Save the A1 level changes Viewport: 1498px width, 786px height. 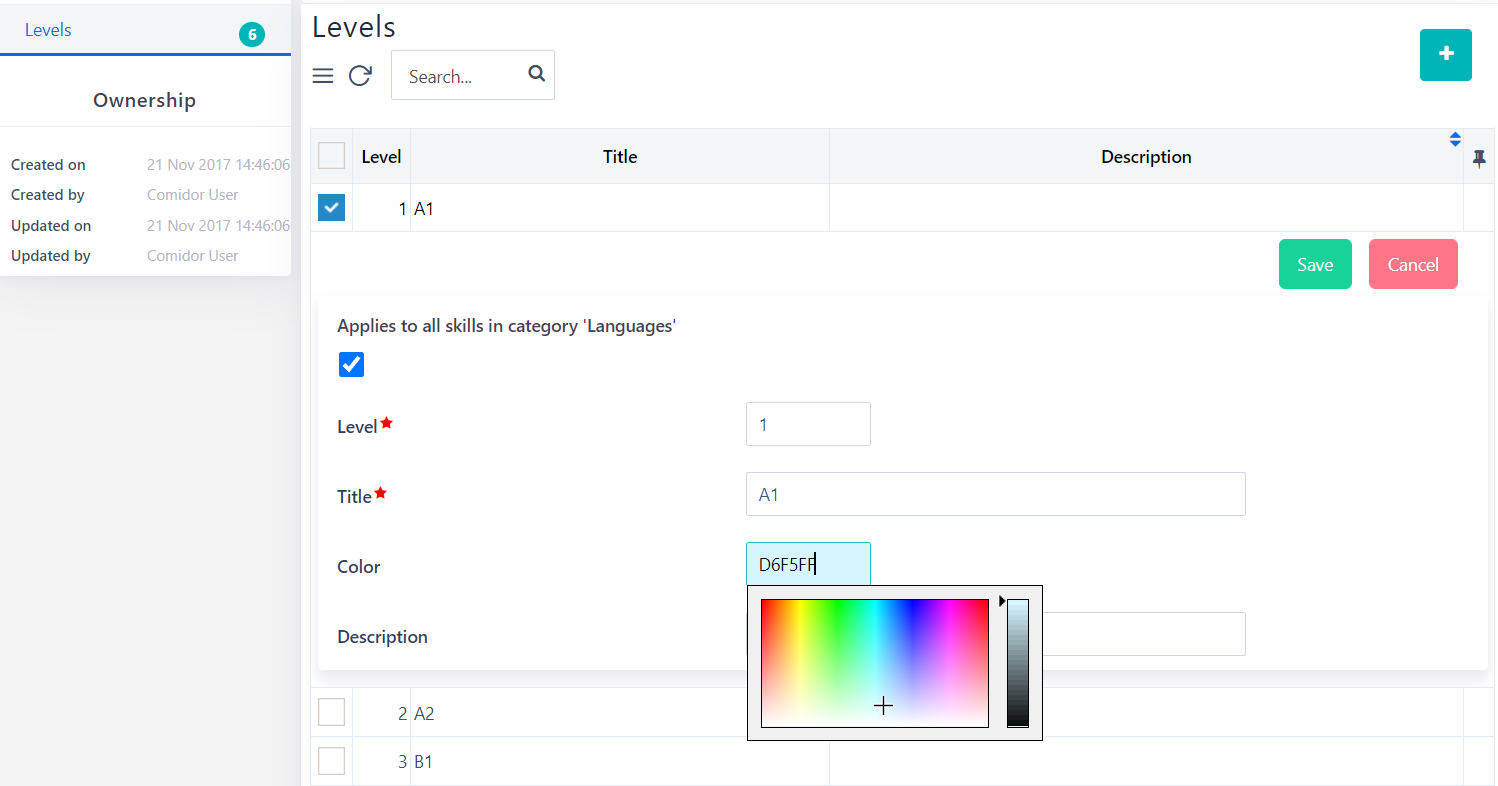(x=1314, y=263)
